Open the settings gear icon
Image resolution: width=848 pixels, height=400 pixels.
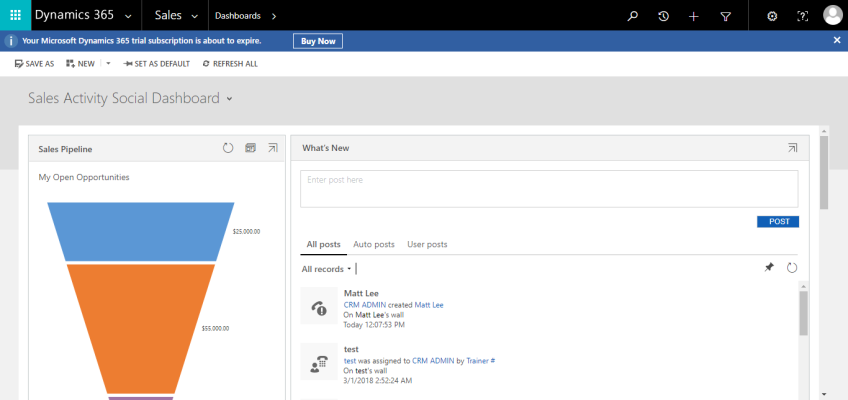click(772, 16)
